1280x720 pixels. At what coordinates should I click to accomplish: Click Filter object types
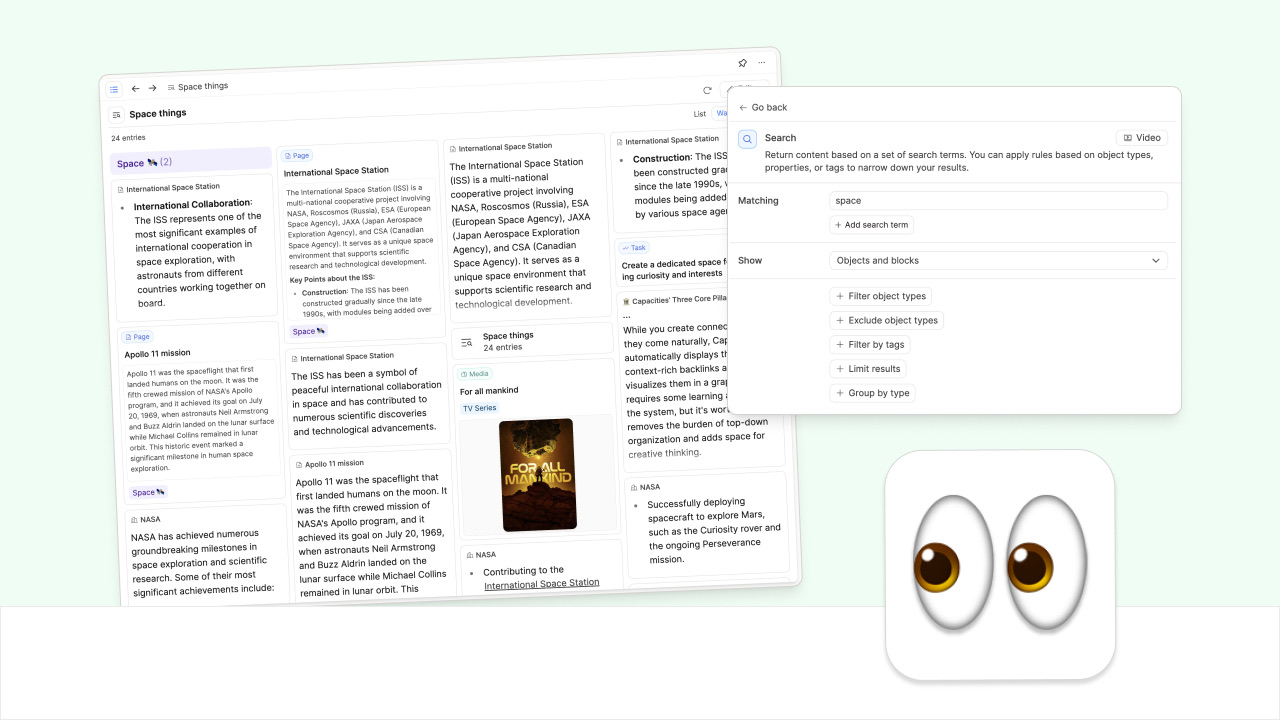tap(881, 296)
